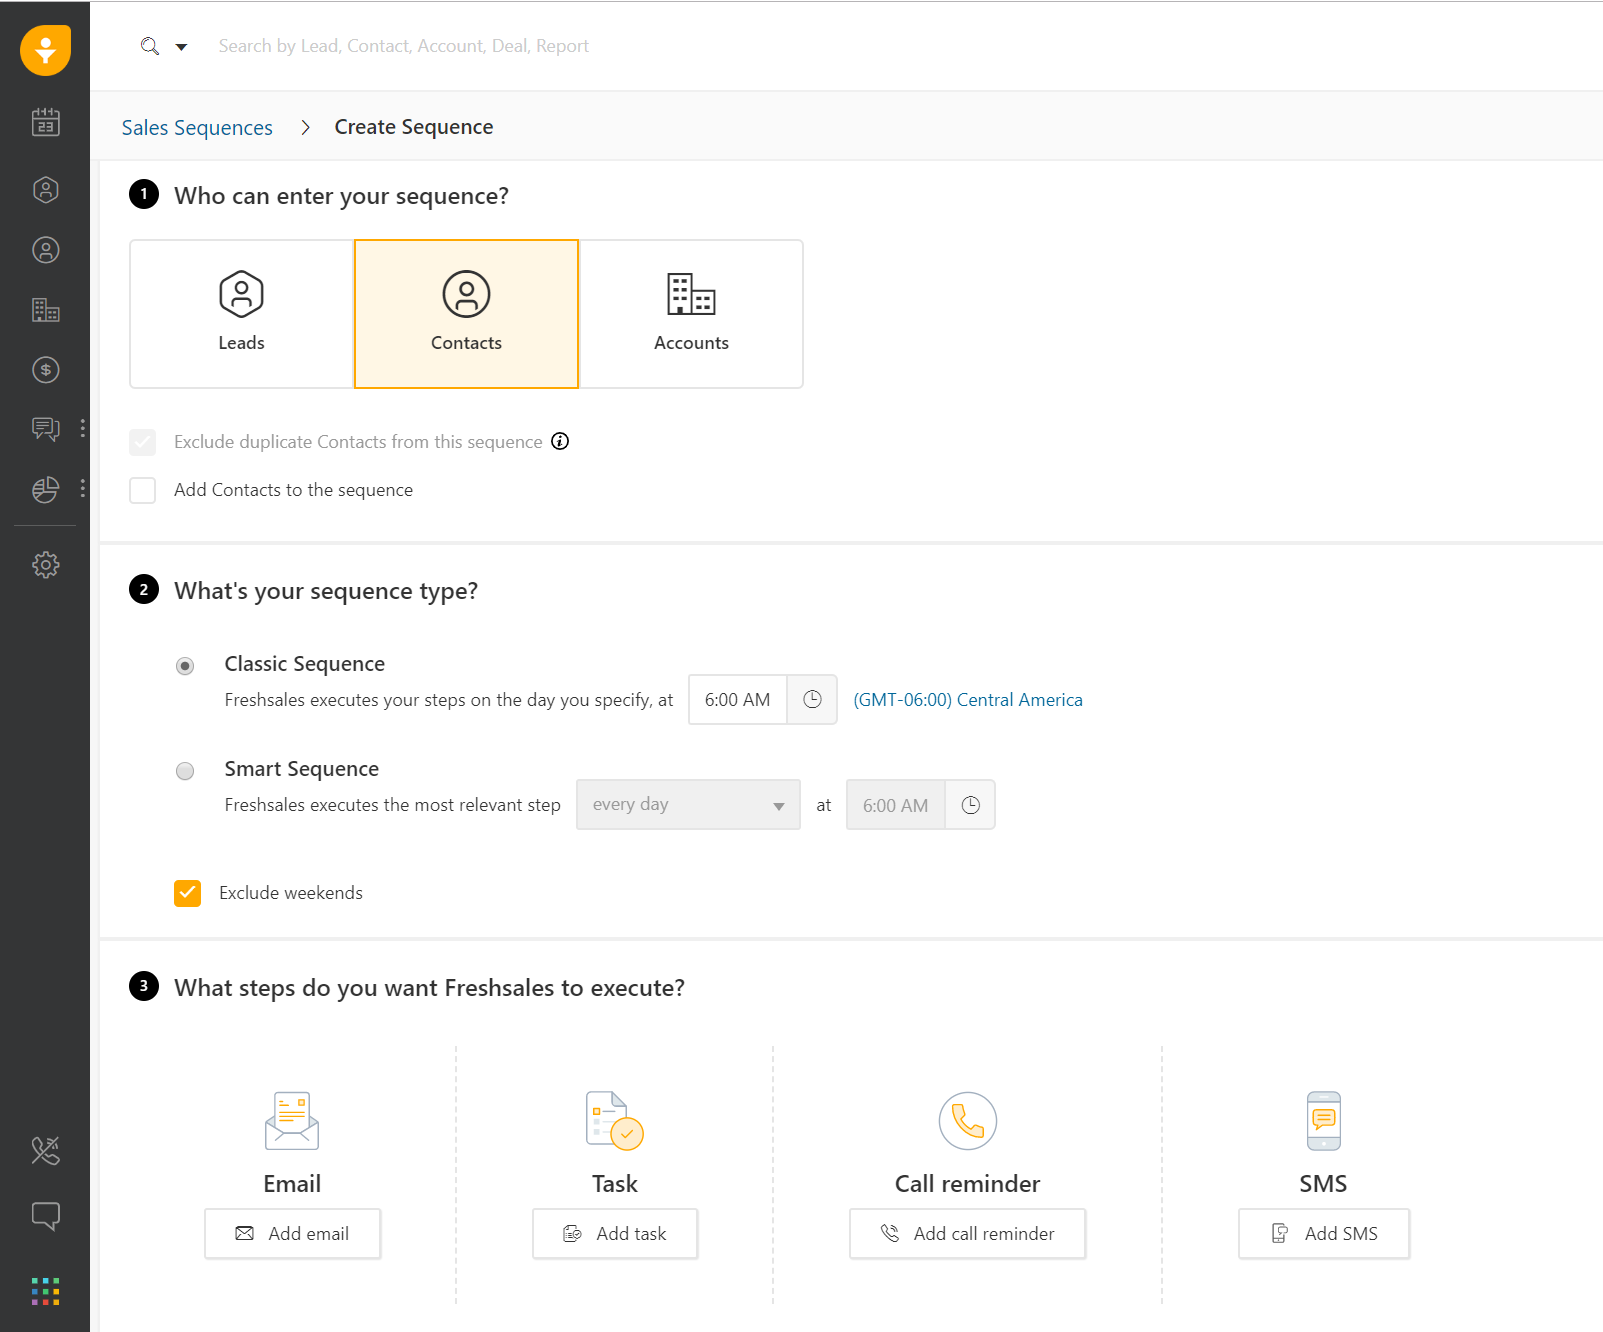This screenshot has height=1332, width=1603.
Task: Select the Smart Sequence radio button
Action: 185,771
